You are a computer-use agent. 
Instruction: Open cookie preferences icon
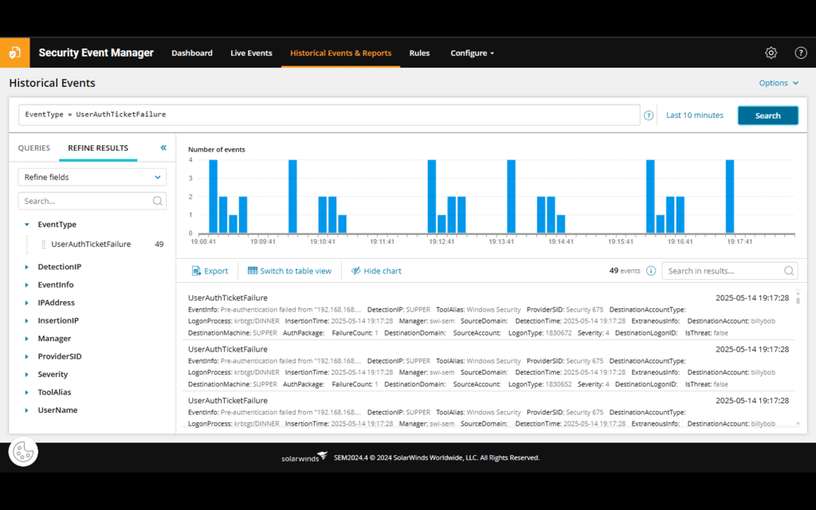23,452
